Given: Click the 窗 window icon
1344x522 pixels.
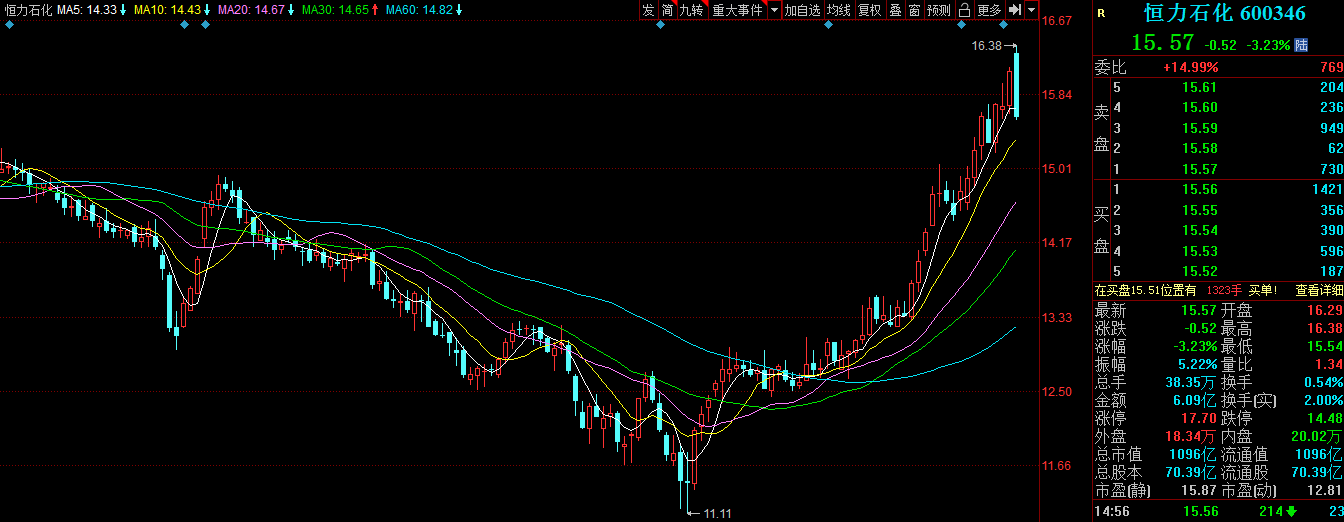Looking at the screenshot, I should tap(913, 10).
